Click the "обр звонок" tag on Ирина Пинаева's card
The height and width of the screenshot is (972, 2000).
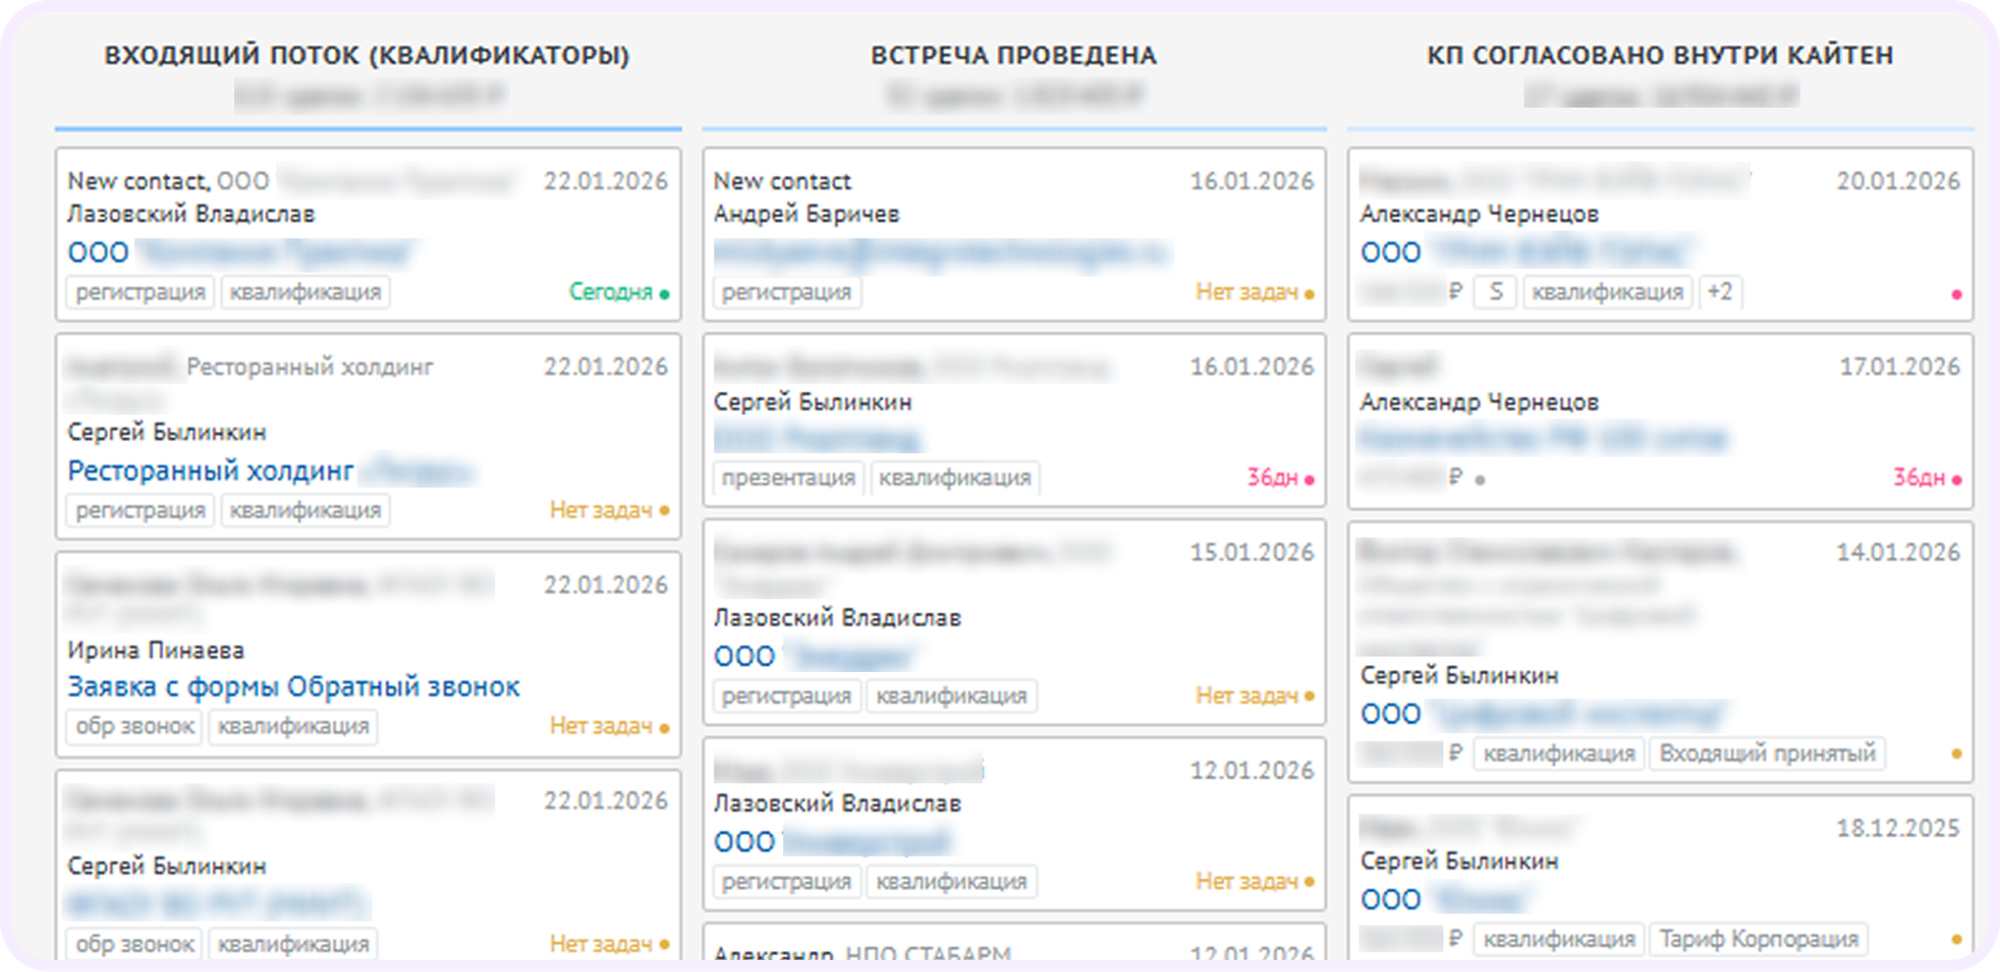[x=133, y=726]
